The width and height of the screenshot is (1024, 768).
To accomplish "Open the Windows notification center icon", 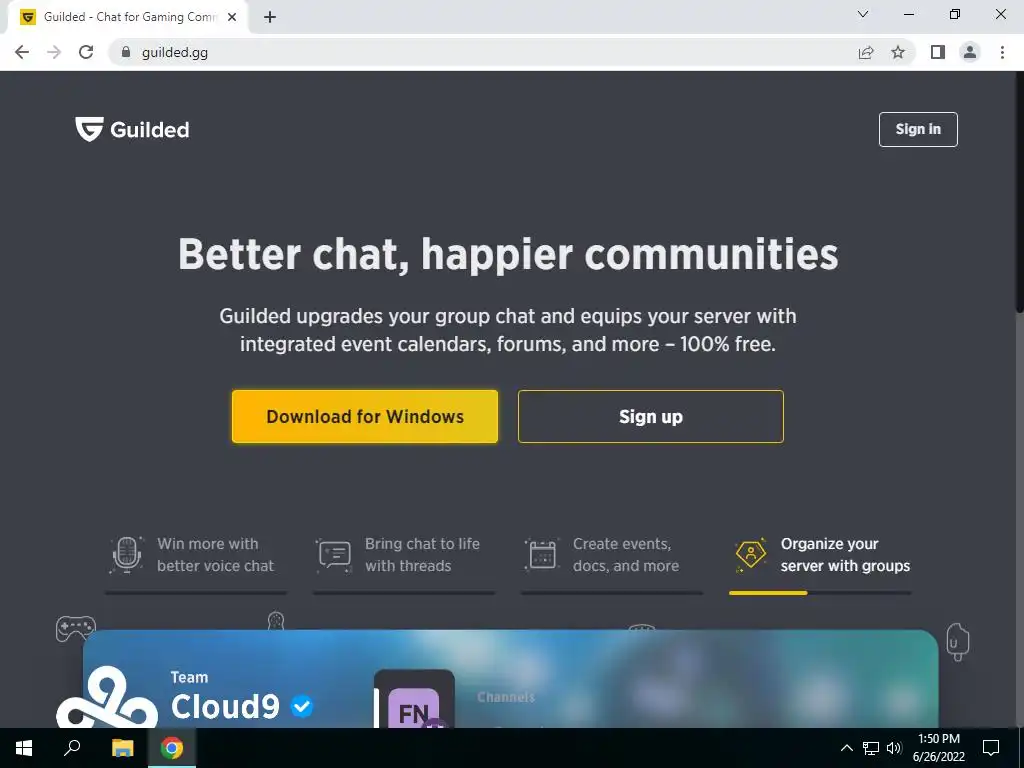I will [991, 748].
